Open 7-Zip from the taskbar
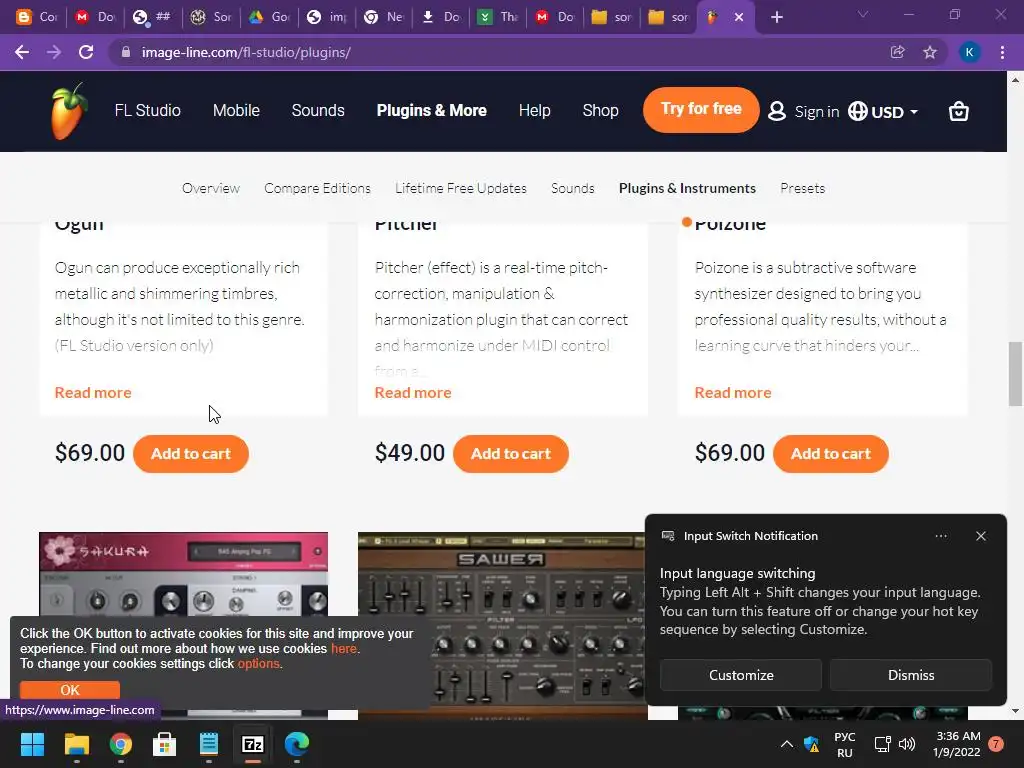The width and height of the screenshot is (1024, 768). pos(253,744)
